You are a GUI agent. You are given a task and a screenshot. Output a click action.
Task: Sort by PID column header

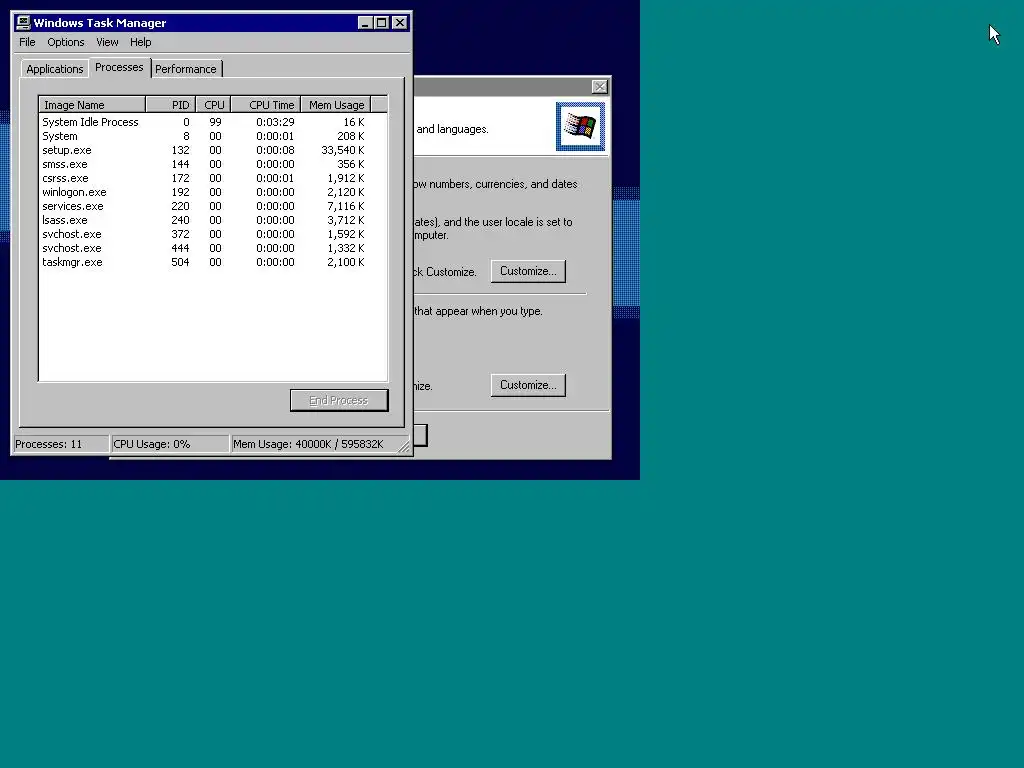tap(171, 105)
